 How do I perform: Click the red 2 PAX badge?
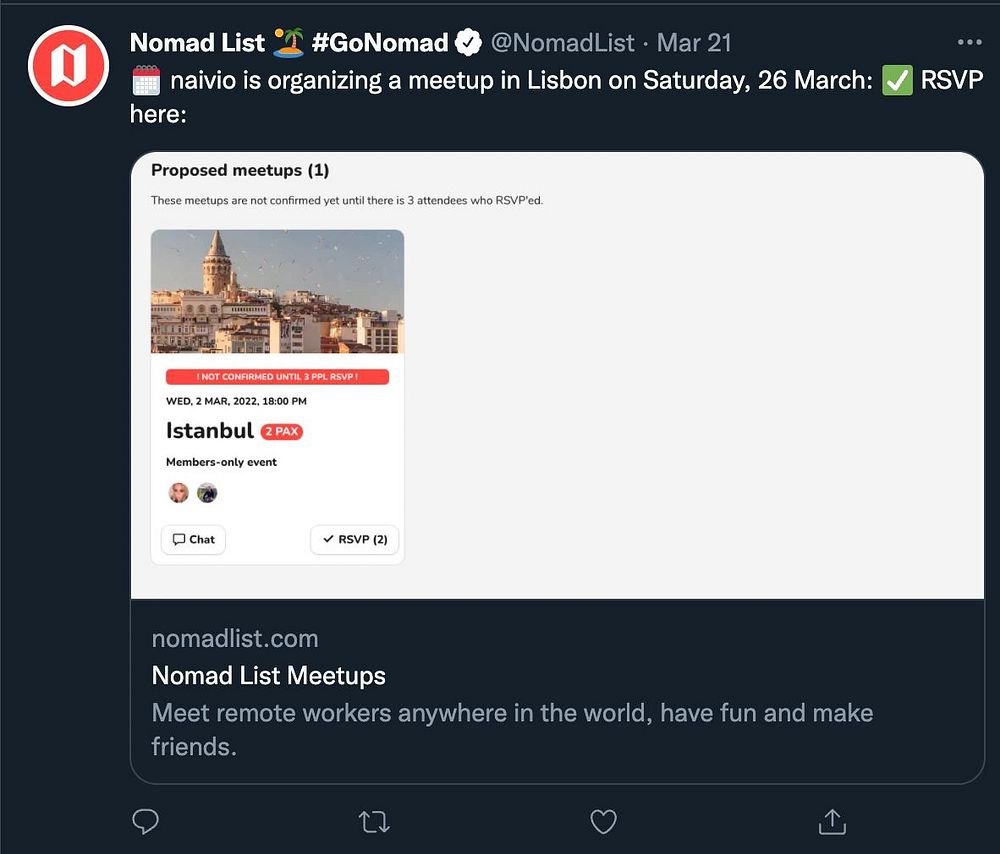pos(281,432)
